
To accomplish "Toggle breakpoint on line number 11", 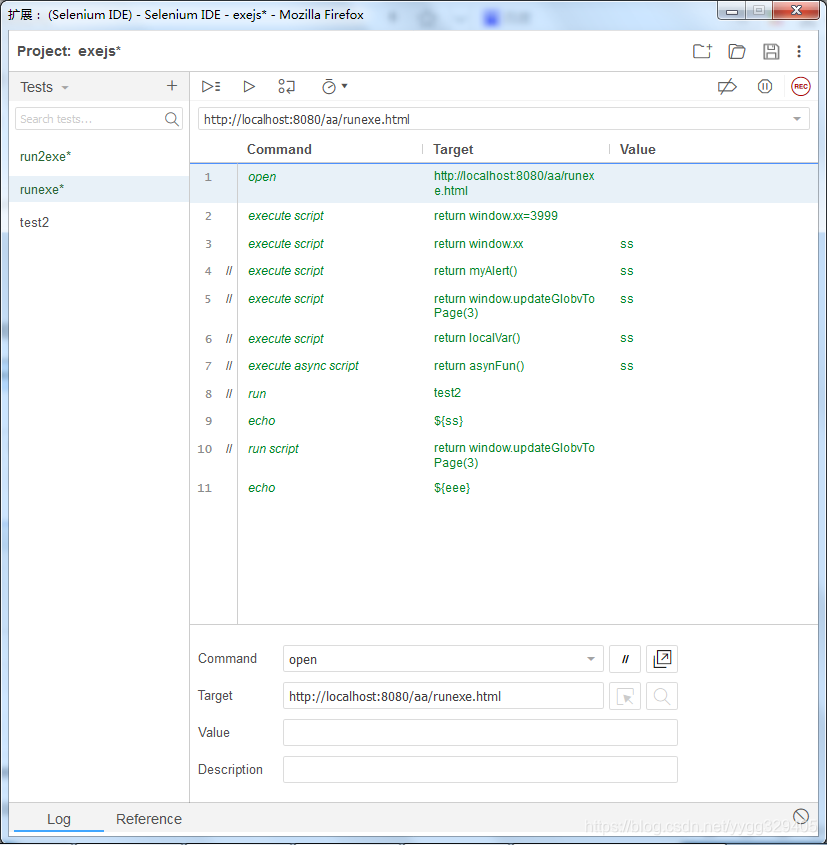I will coord(205,488).
